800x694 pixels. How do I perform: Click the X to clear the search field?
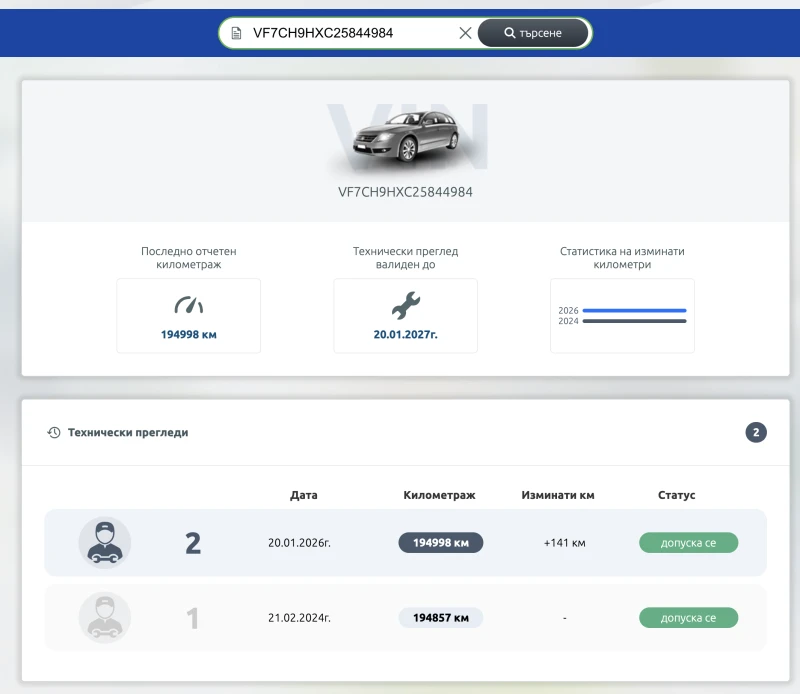(x=465, y=33)
